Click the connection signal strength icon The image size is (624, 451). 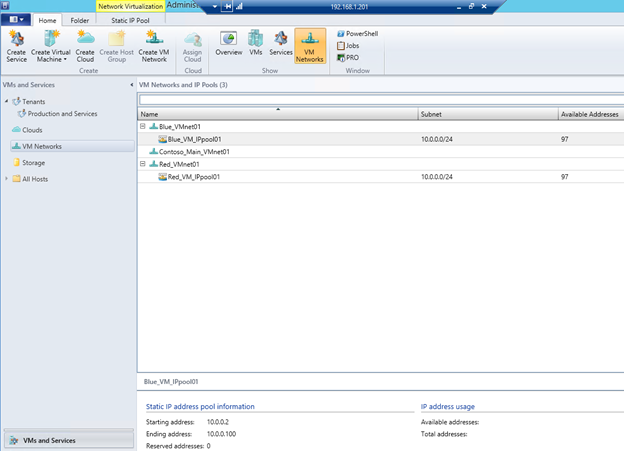pos(240,6)
